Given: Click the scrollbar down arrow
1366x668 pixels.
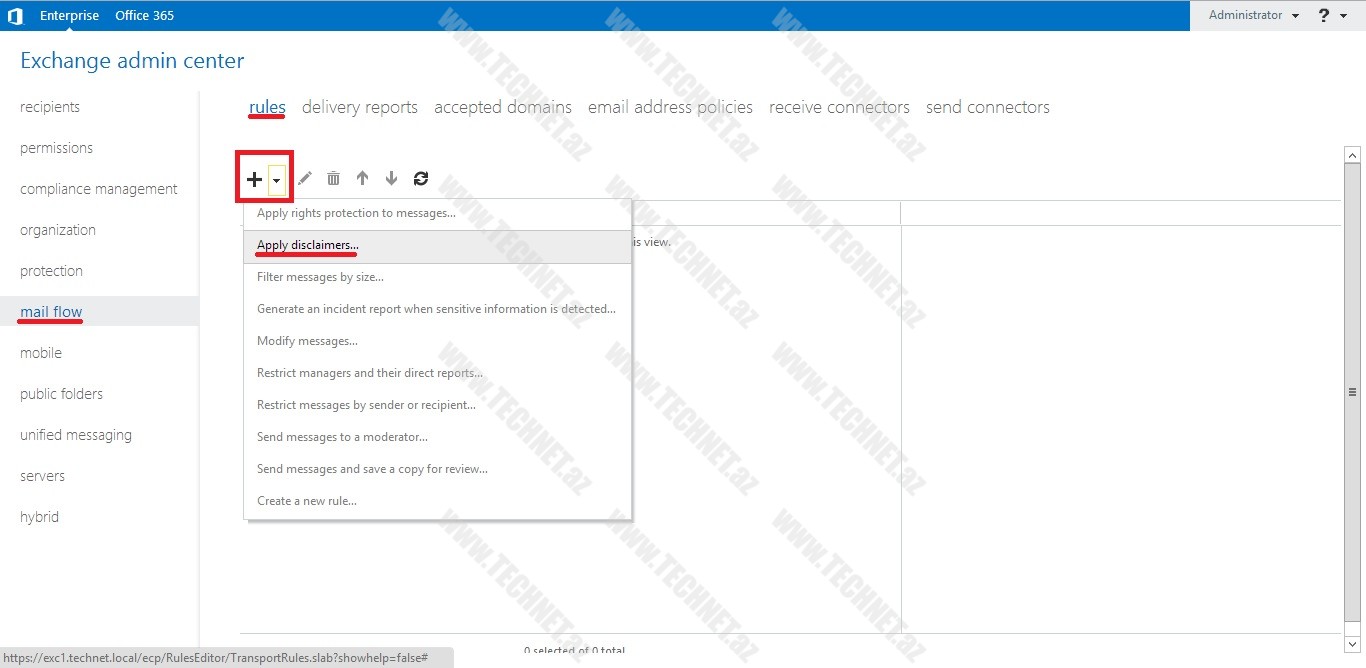Looking at the screenshot, I should 1352,644.
